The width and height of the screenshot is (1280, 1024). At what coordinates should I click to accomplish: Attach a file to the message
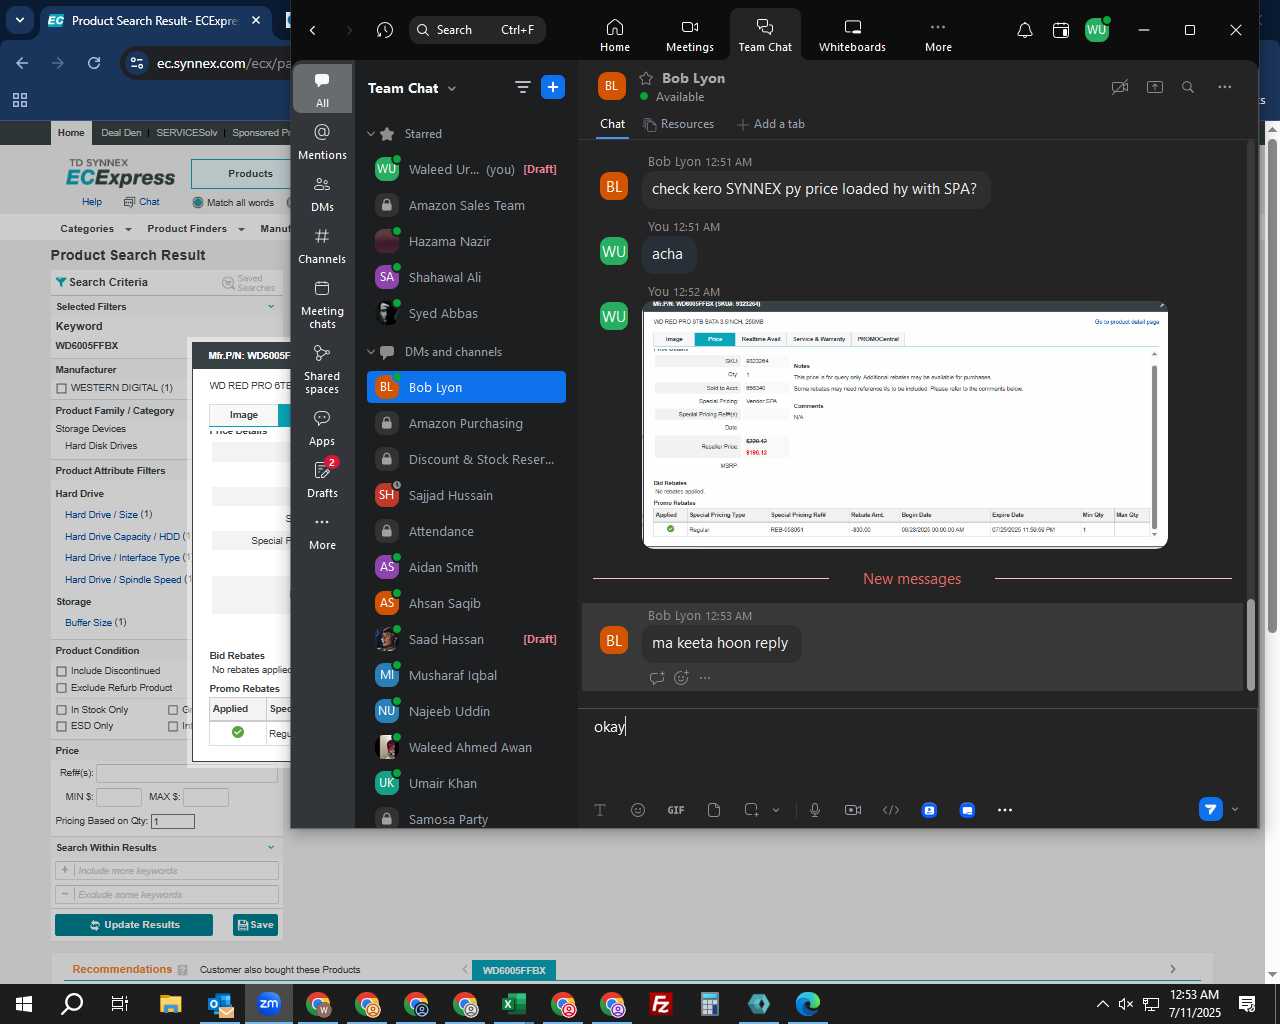[x=714, y=810]
